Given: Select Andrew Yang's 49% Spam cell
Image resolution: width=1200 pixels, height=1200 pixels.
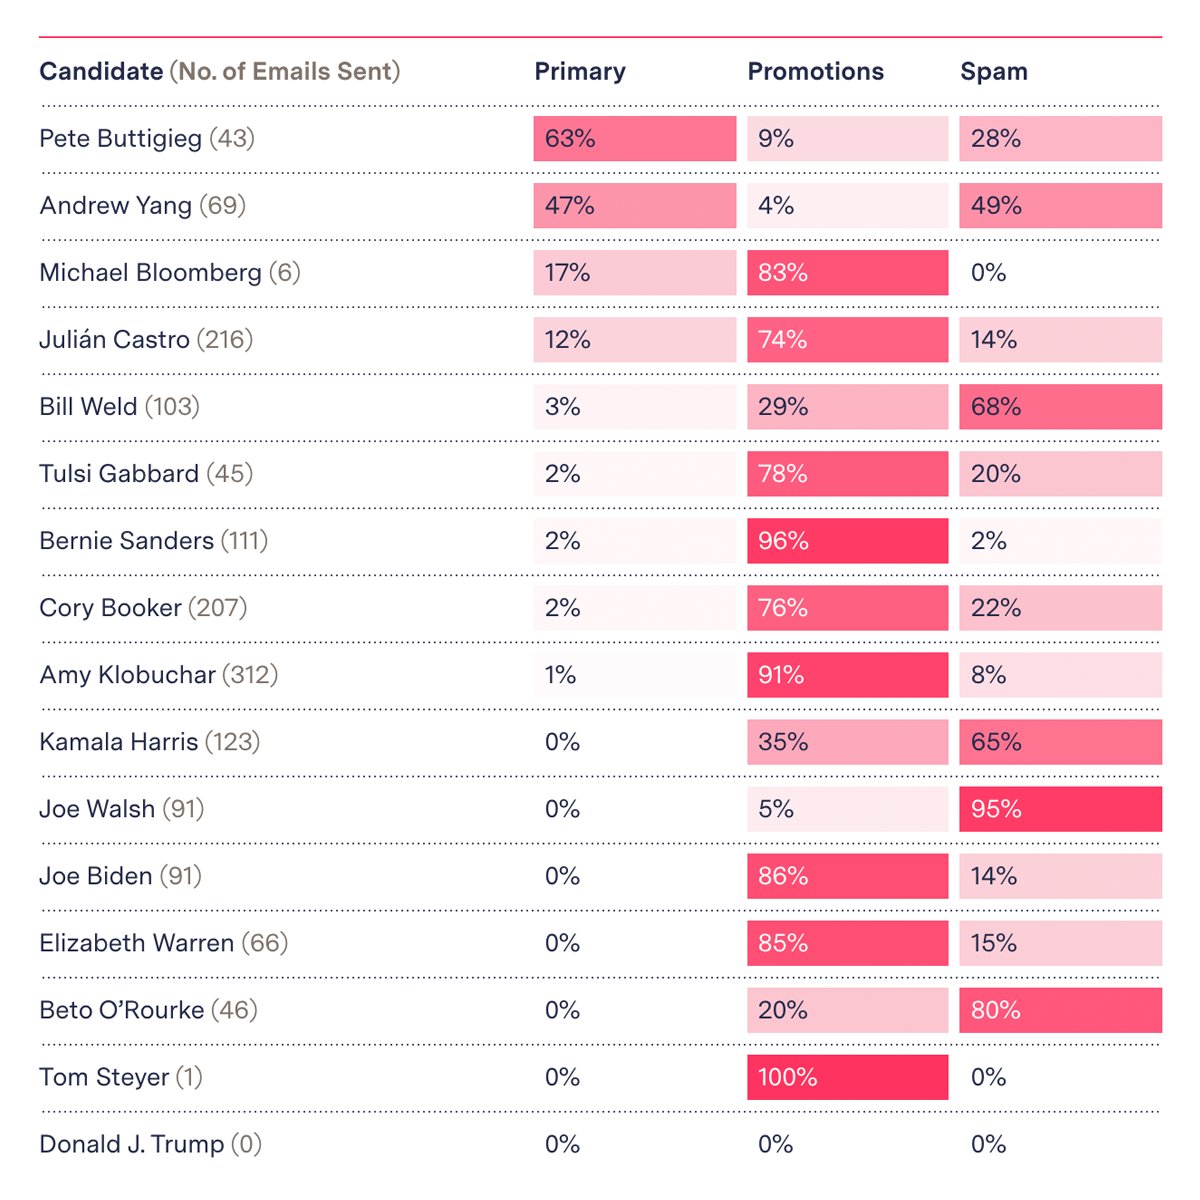Looking at the screenshot, I should [1061, 205].
